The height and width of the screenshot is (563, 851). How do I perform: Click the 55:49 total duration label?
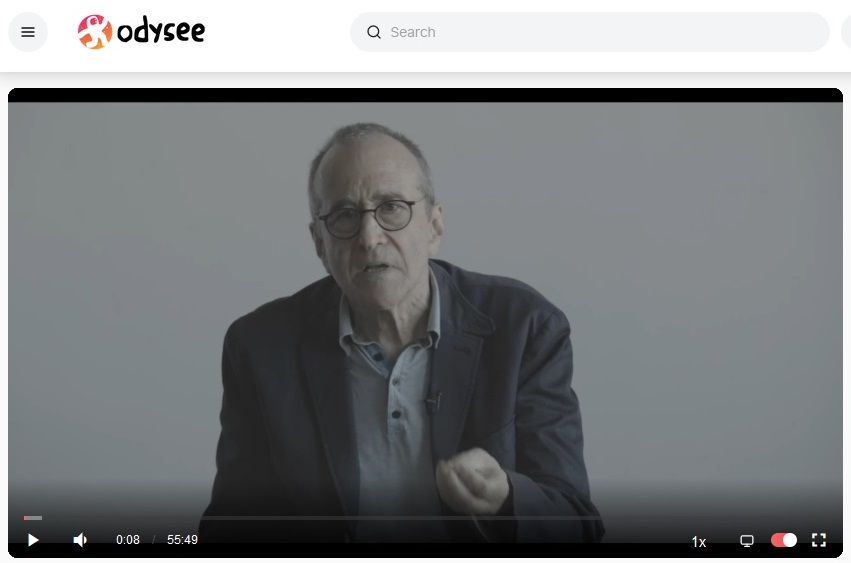point(182,540)
